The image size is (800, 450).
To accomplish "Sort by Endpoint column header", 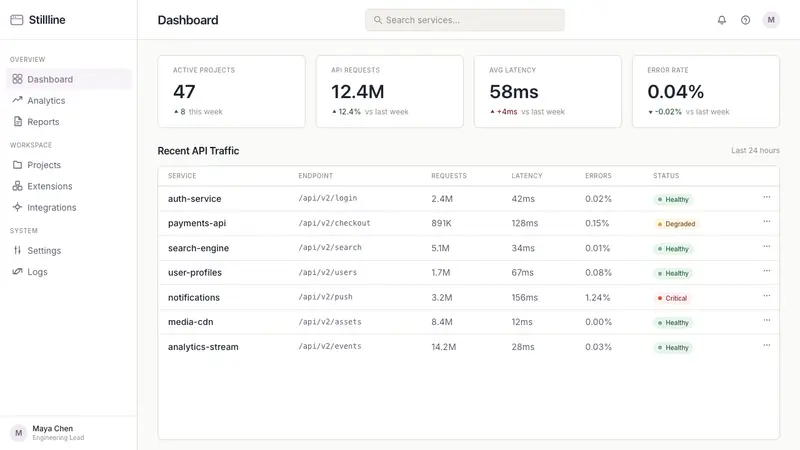I will pos(315,176).
